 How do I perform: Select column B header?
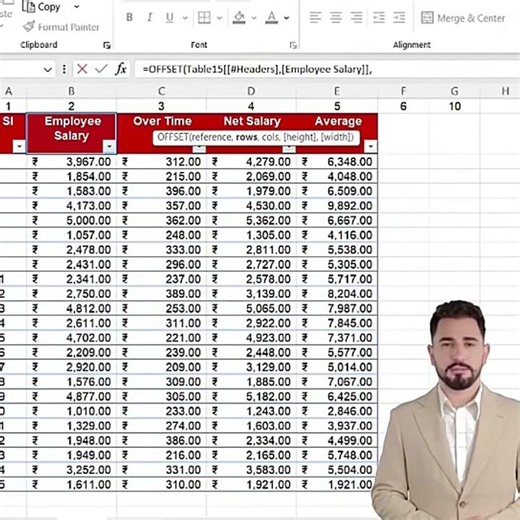pyautogui.click(x=71, y=91)
